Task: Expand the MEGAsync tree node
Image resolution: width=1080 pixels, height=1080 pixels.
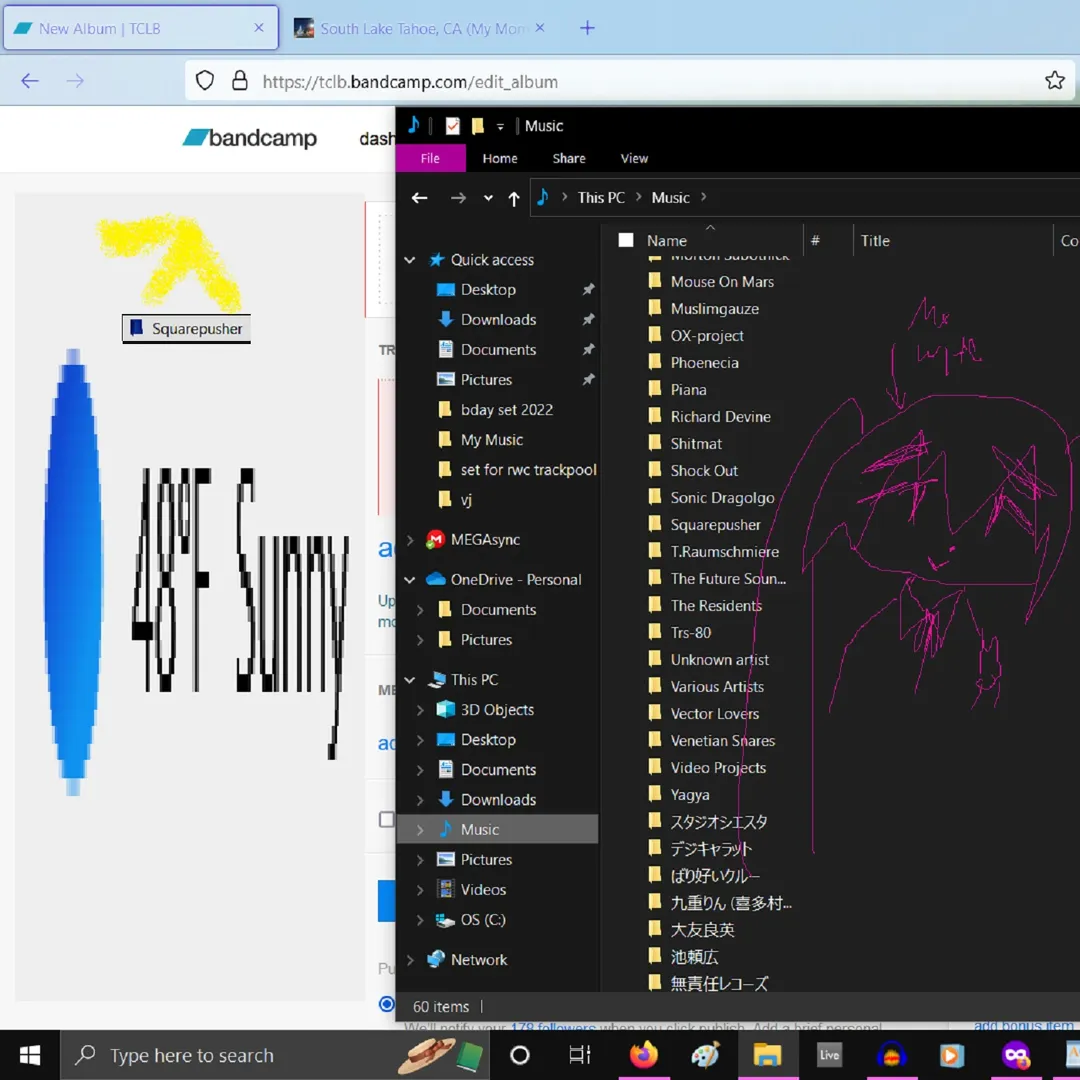Action: coord(410,540)
